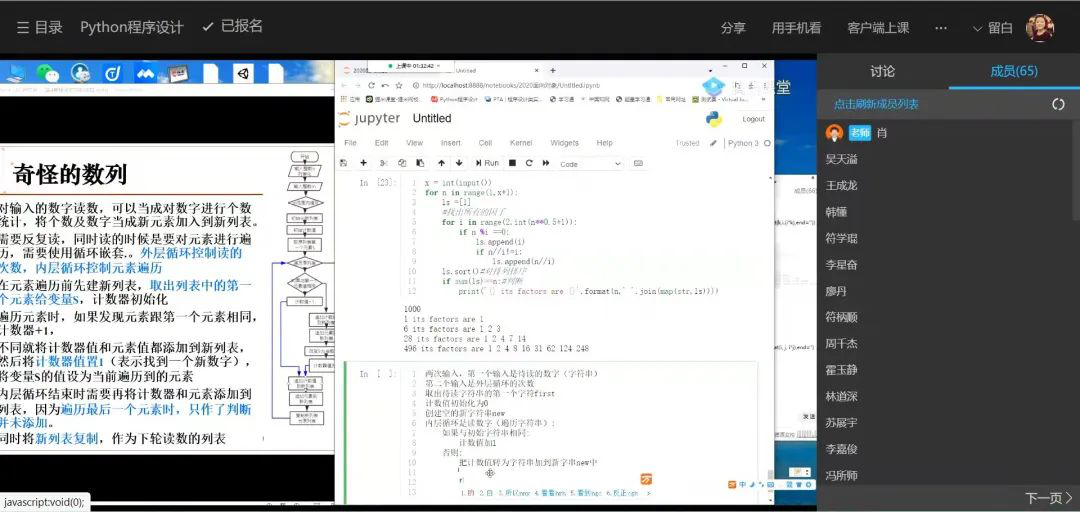
Task: Open the Code cell type dropdown
Action: tap(589, 163)
